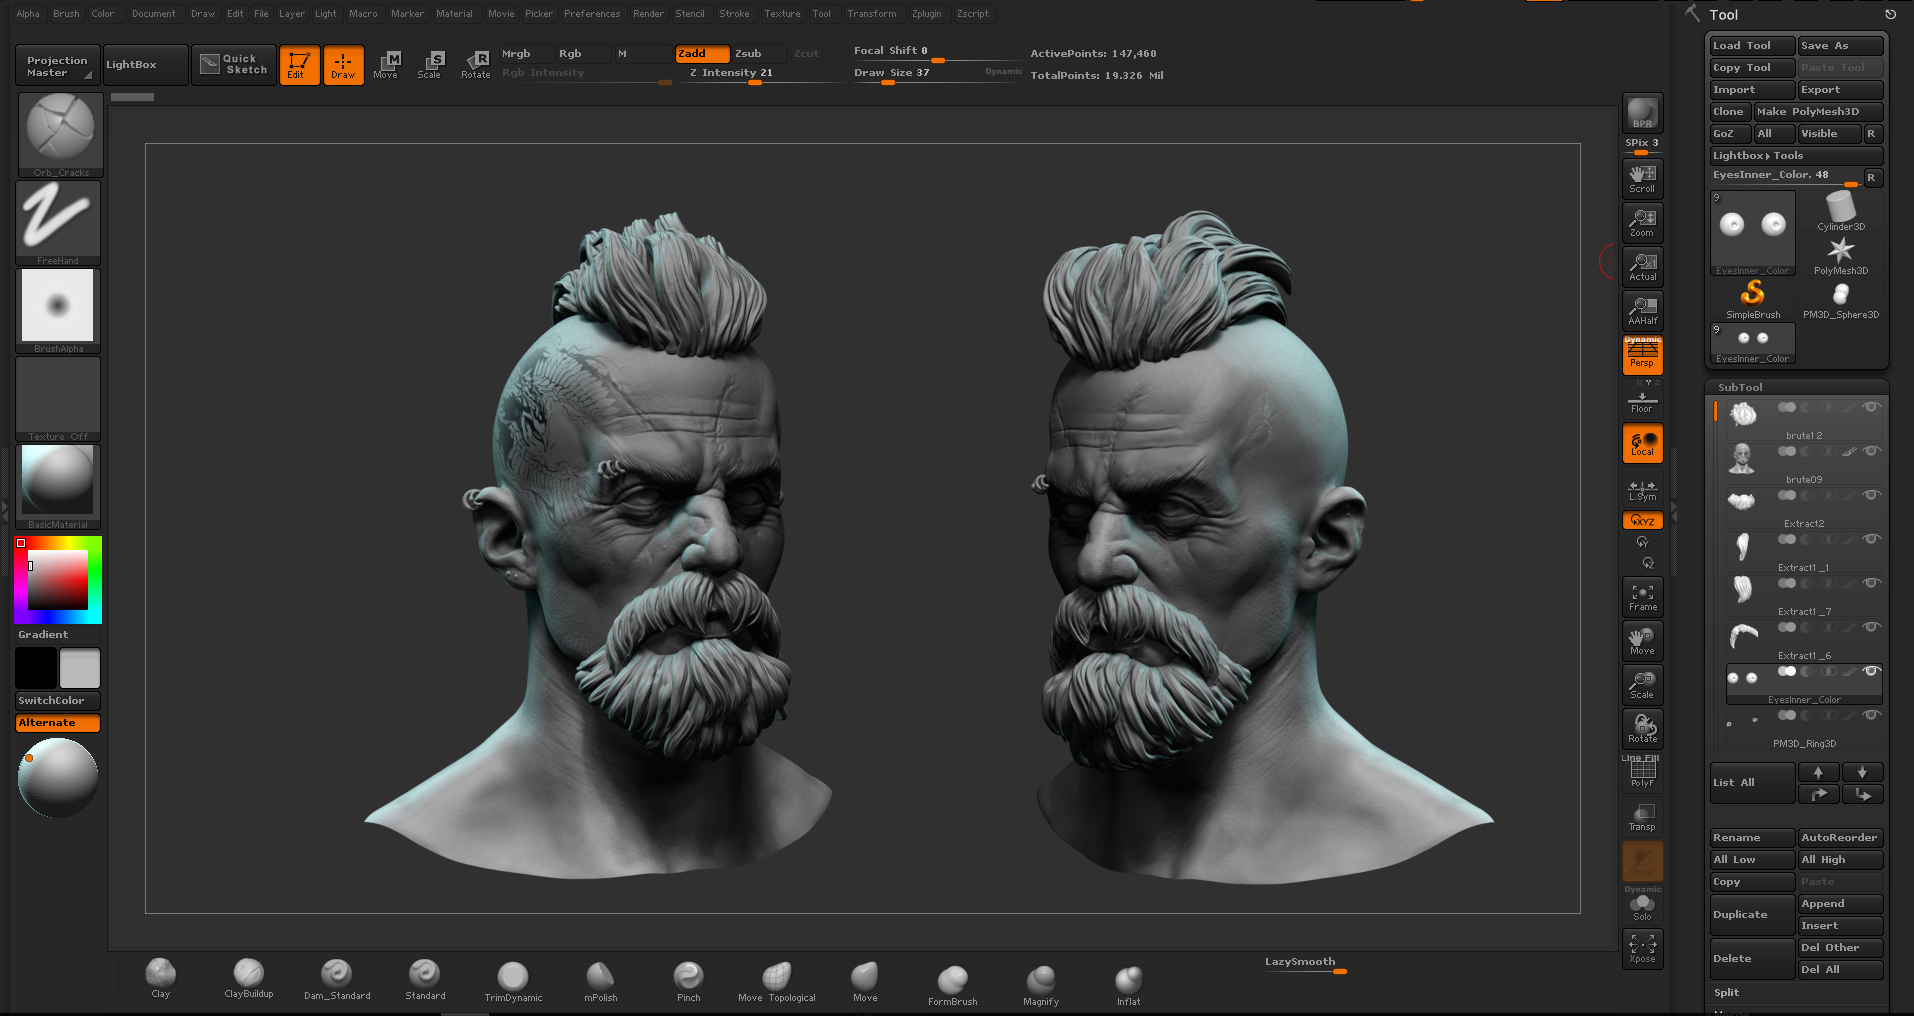Image resolution: width=1914 pixels, height=1016 pixels.
Task: Select the Clay brush
Action: 161,978
